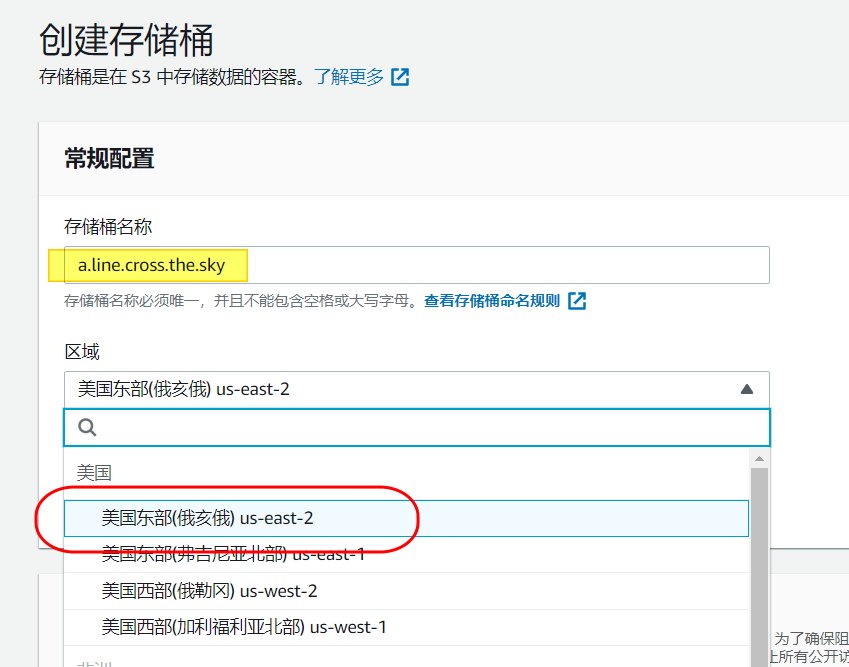
Task: Click the 区域 selector showing us-east-2
Action: coord(400,389)
